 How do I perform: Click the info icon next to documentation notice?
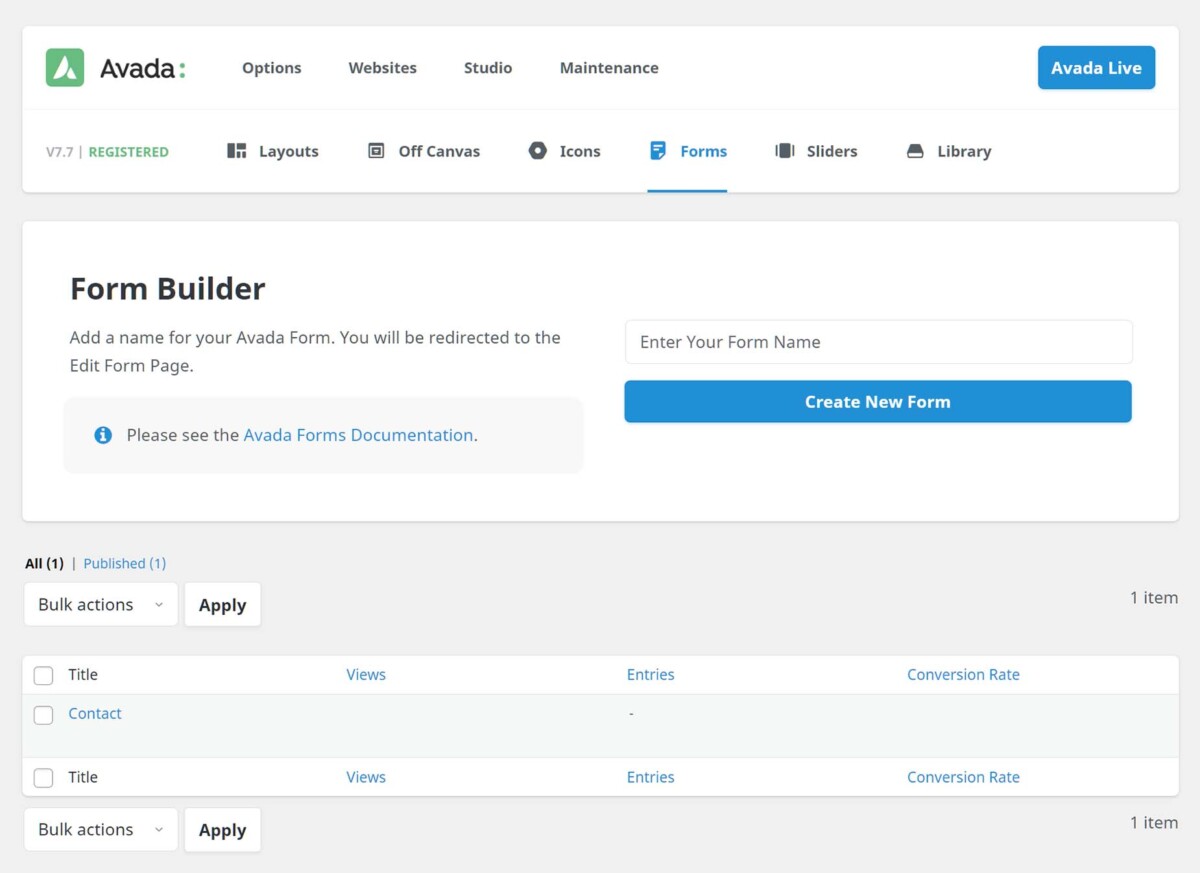click(x=103, y=435)
